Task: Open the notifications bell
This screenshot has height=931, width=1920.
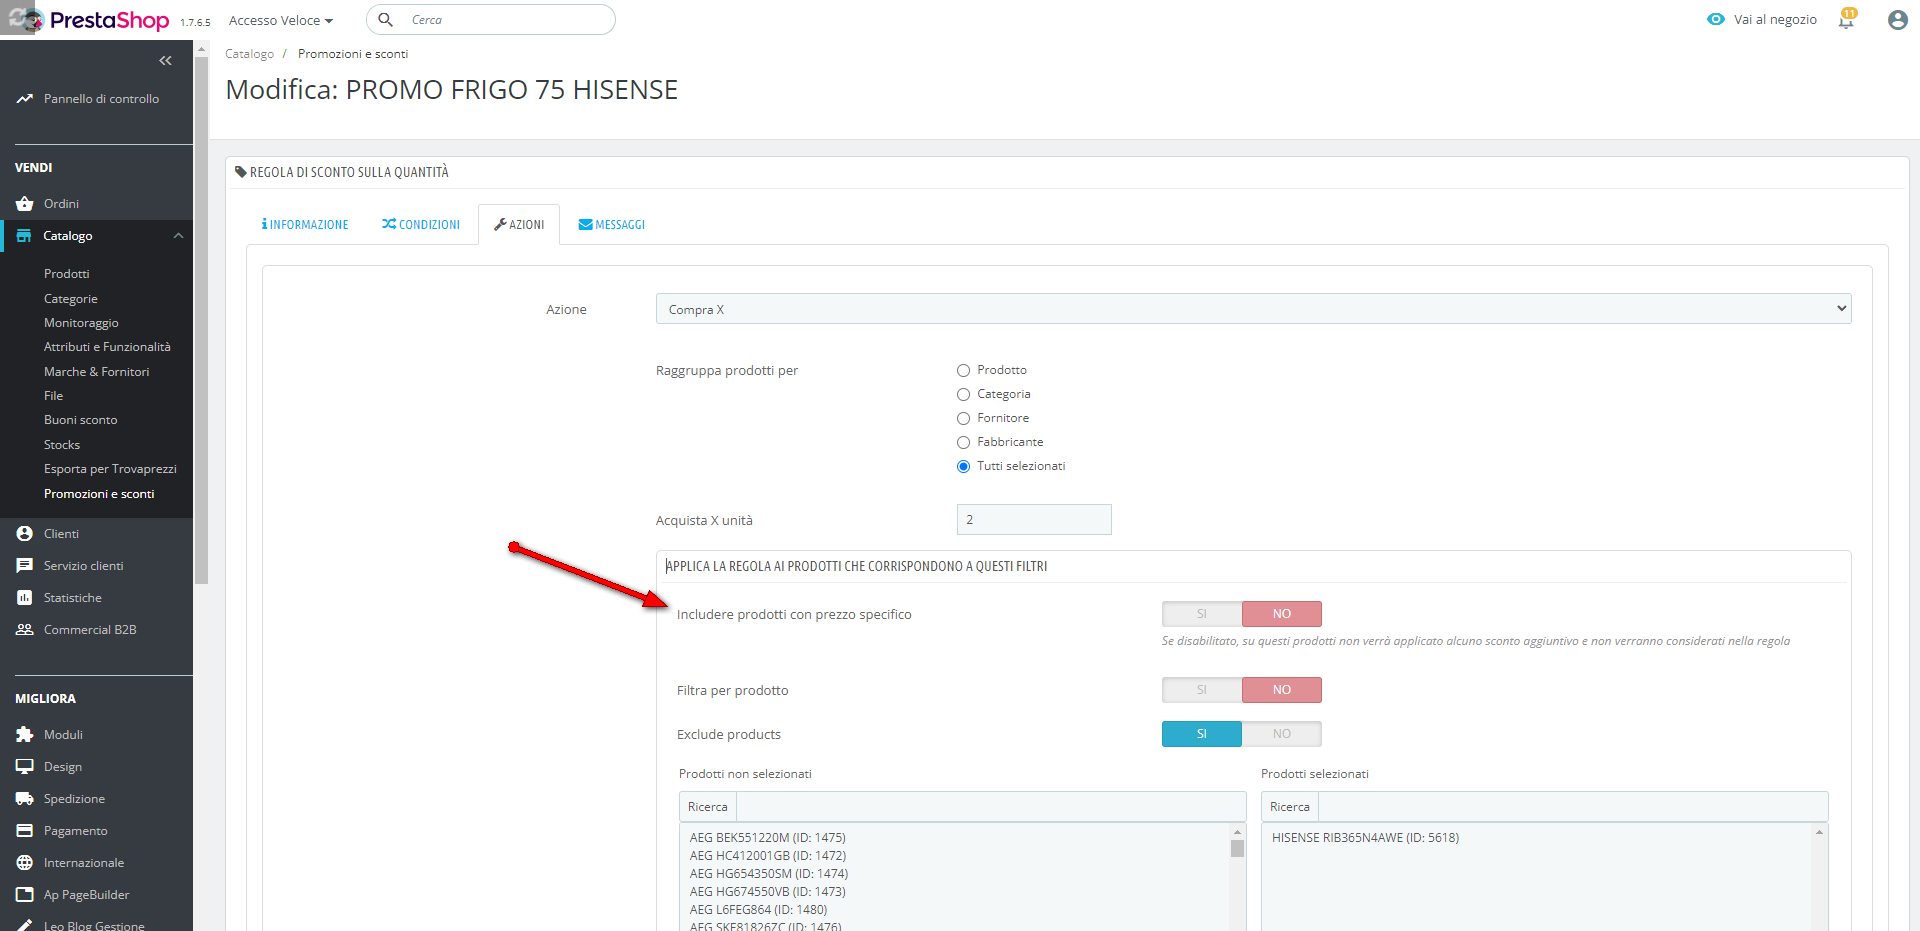Action: click(x=1846, y=20)
